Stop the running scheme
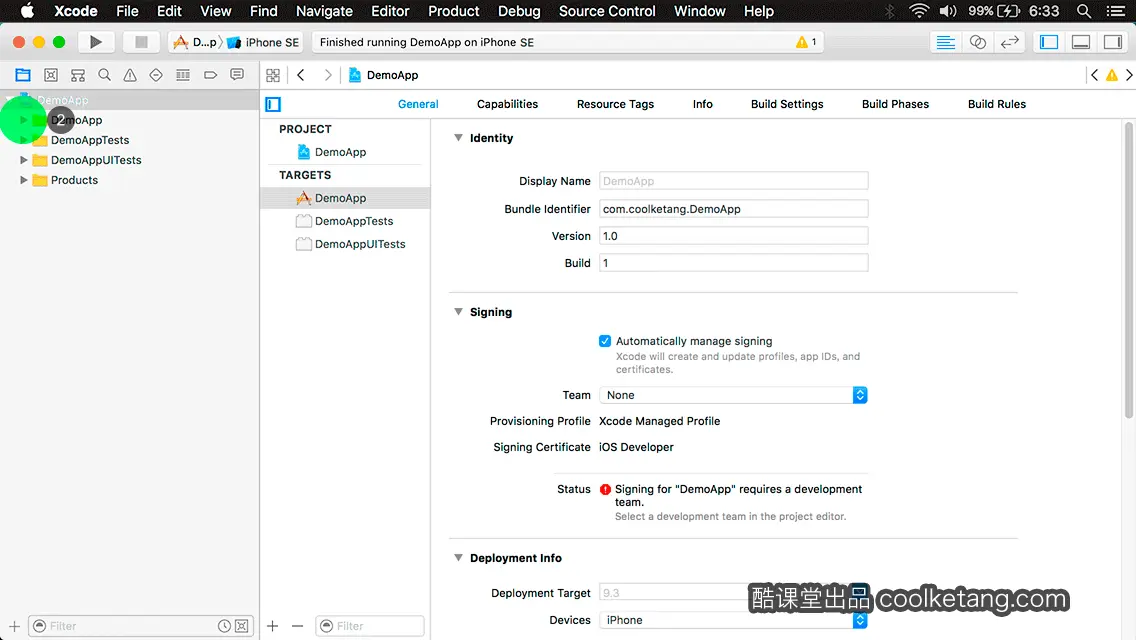The width and height of the screenshot is (1136, 640). coord(141,42)
